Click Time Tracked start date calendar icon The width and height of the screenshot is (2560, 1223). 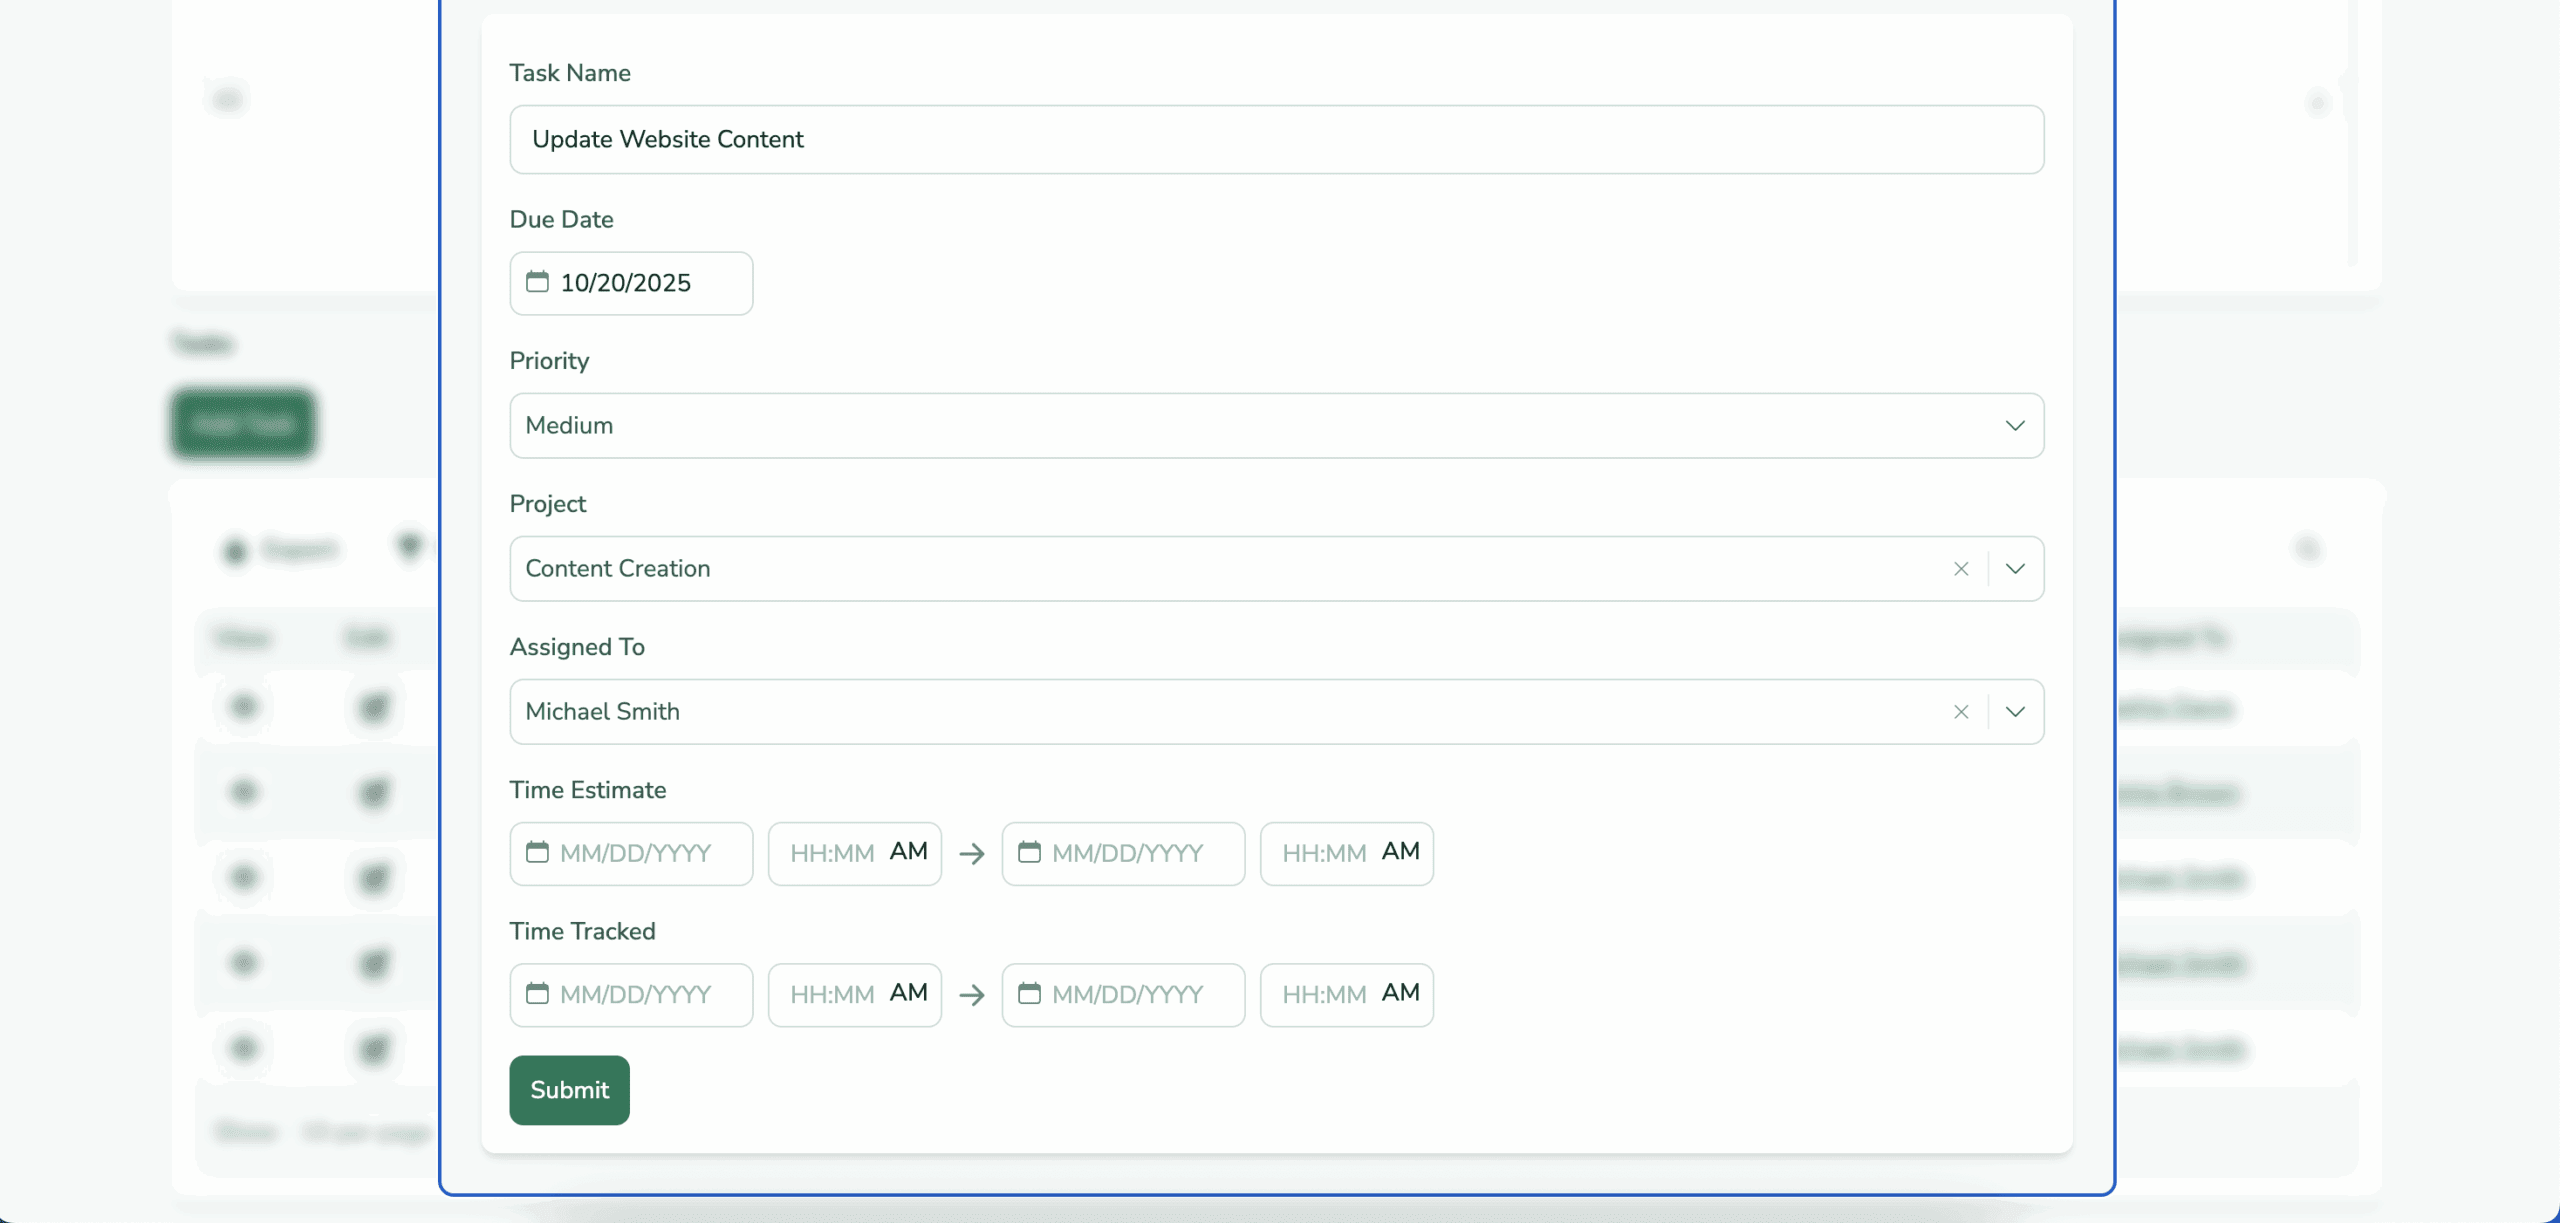pyautogui.click(x=537, y=993)
